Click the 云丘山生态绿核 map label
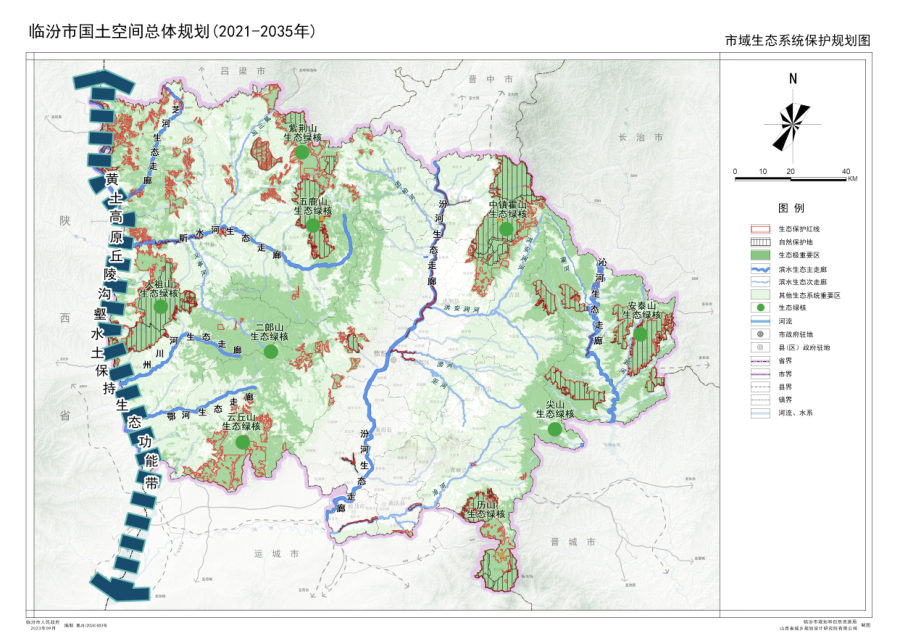Image resolution: width=900 pixels, height=636 pixels. pos(241,422)
